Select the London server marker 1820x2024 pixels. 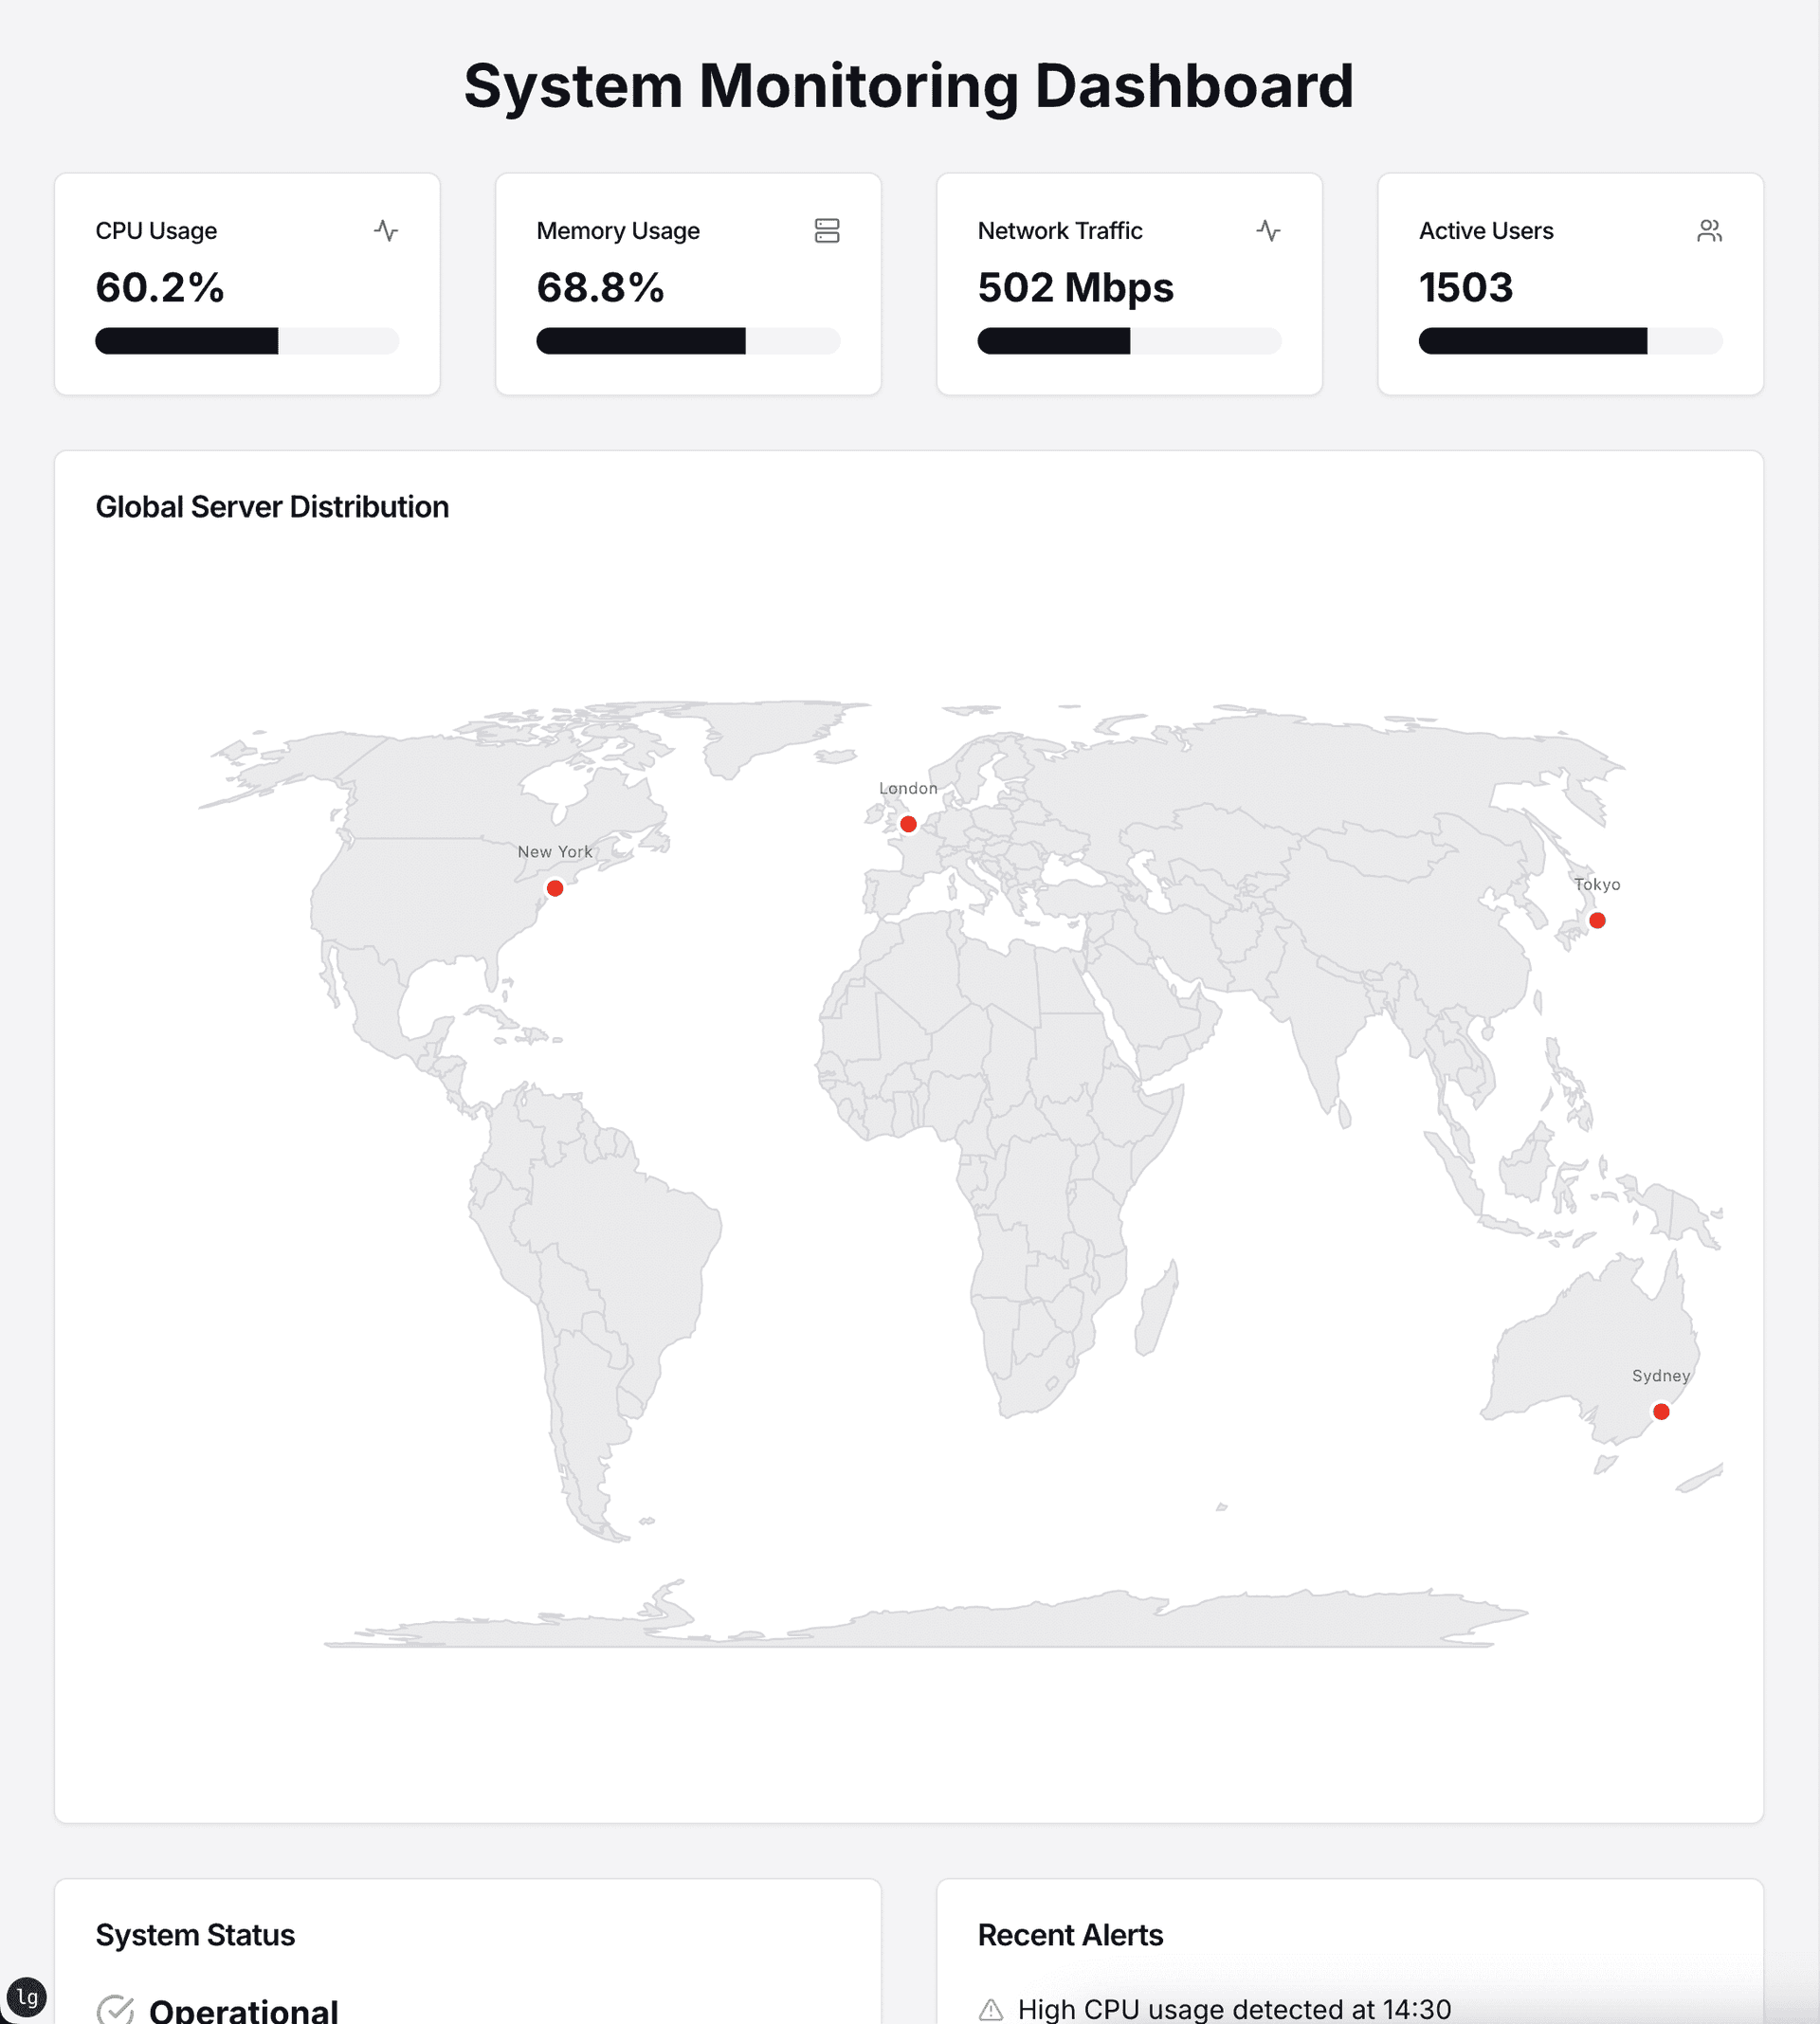[908, 824]
